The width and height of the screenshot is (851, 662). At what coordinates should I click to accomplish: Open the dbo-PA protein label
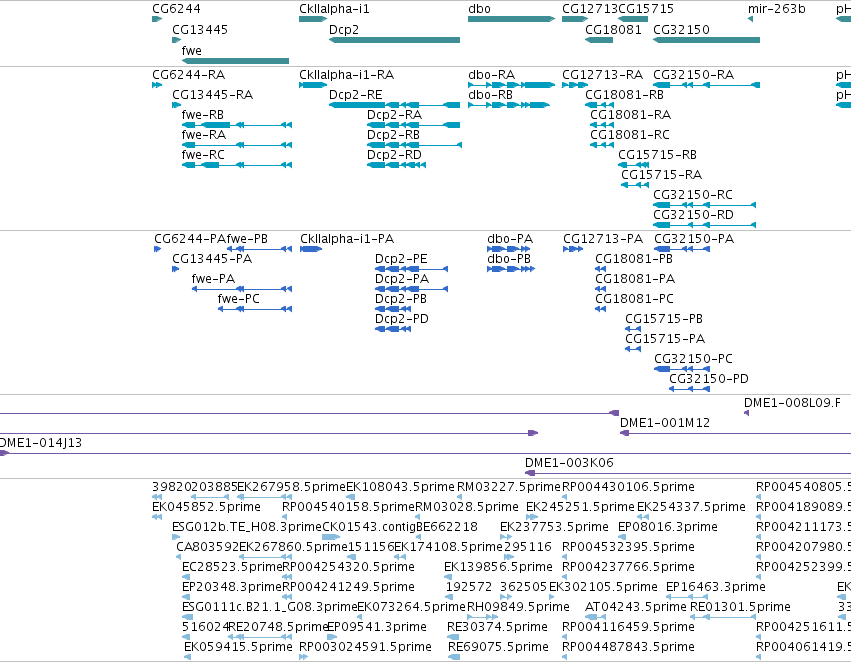(x=510, y=239)
